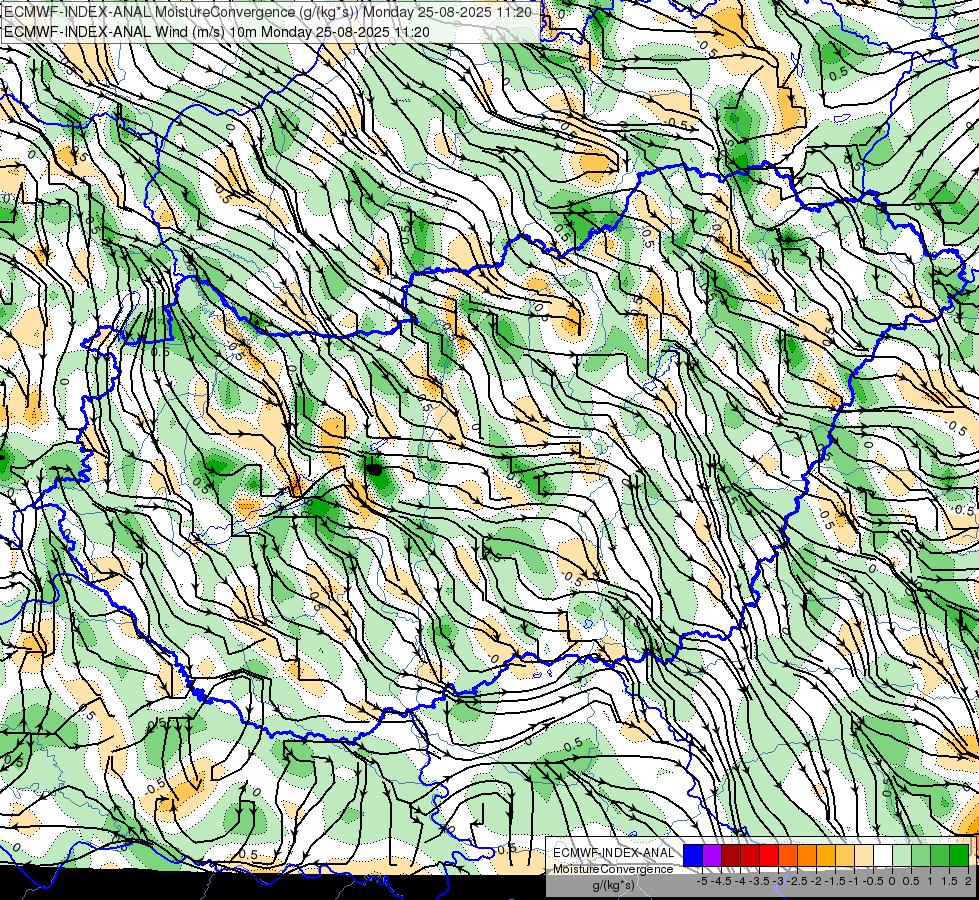Click the legend unit g/(kg*s)
Screen dimensions: 979x900
click(613, 886)
